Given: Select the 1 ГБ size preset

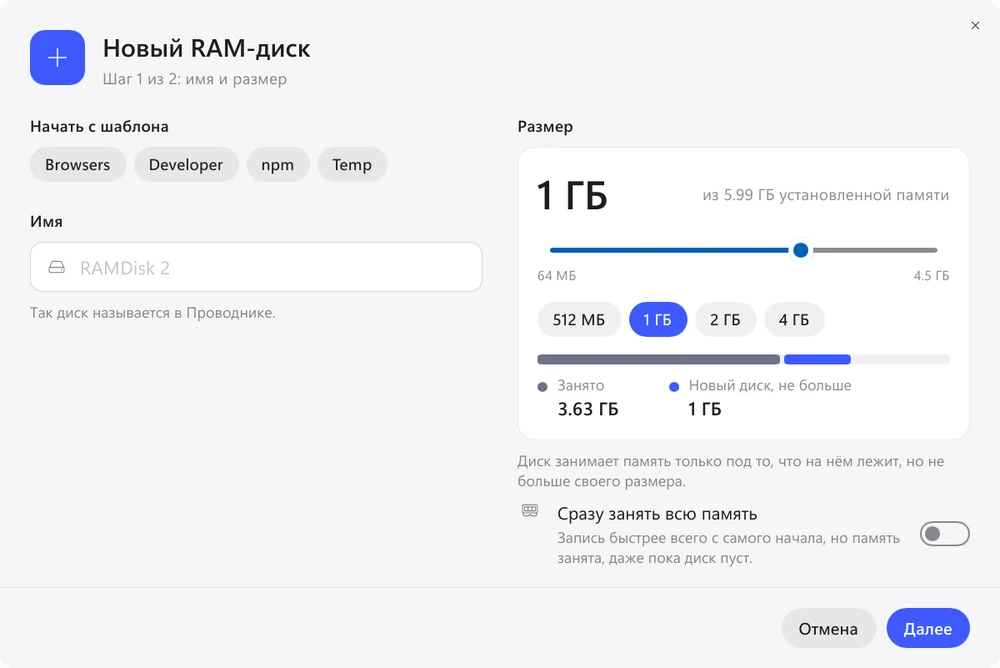Looking at the screenshot, I should 658,320.
